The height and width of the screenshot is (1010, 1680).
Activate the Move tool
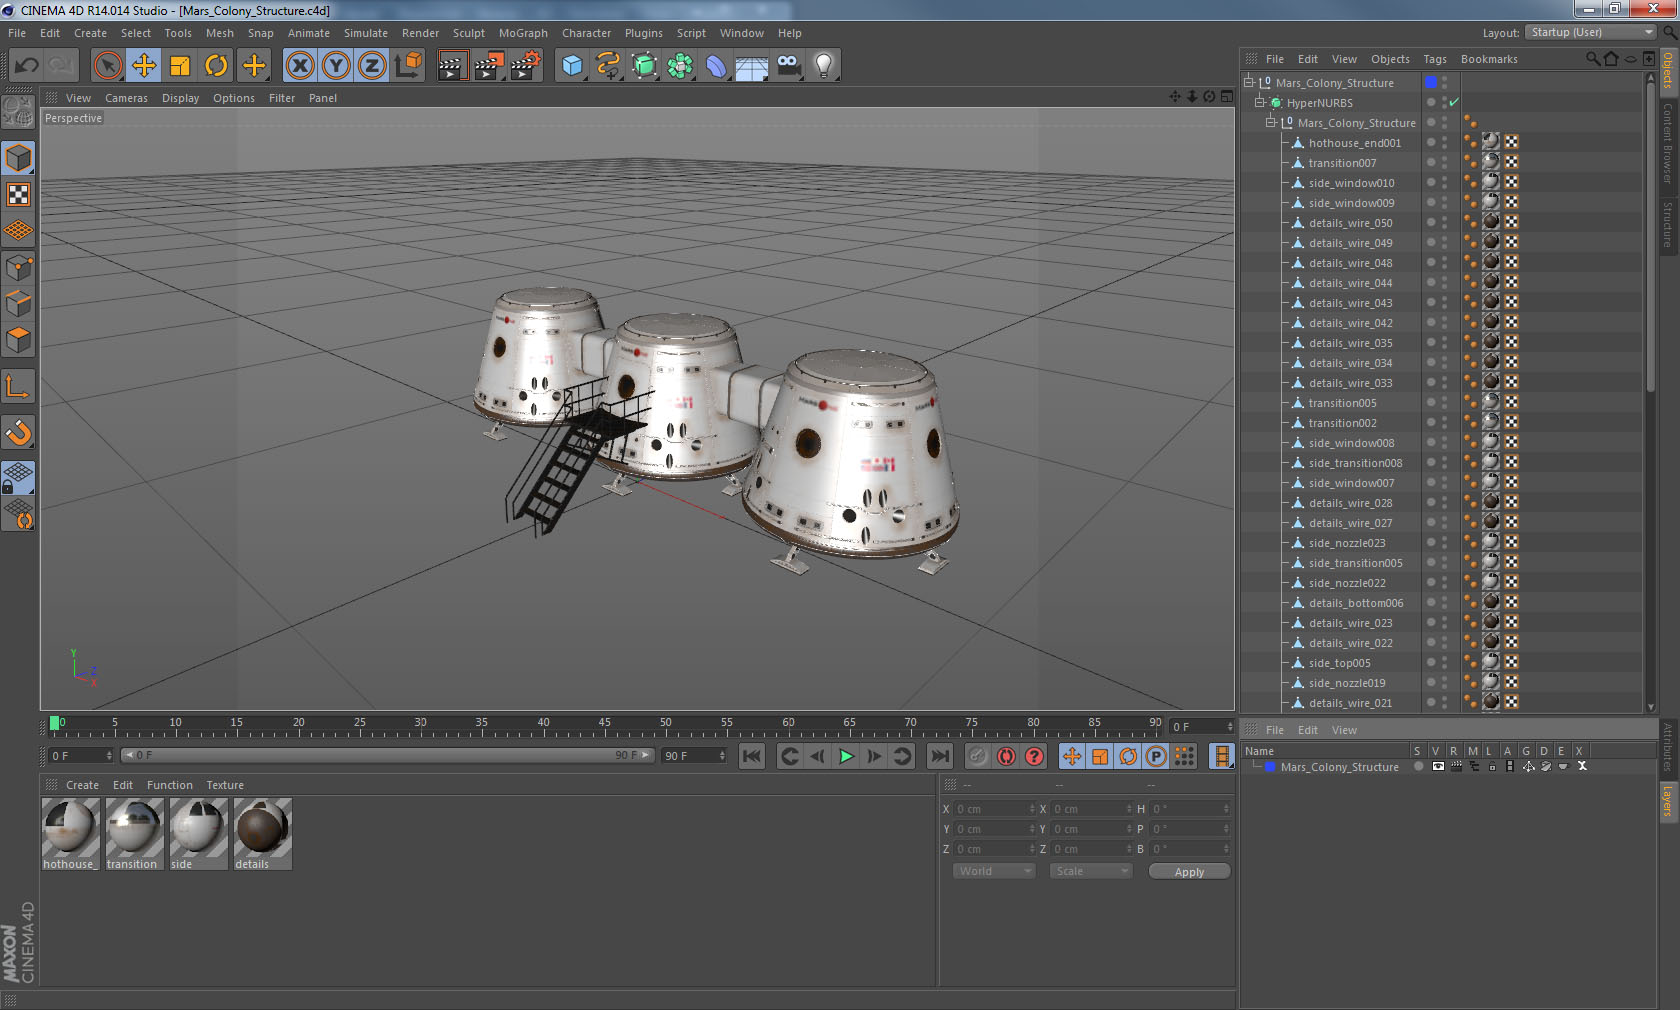[x=144, y=66]
